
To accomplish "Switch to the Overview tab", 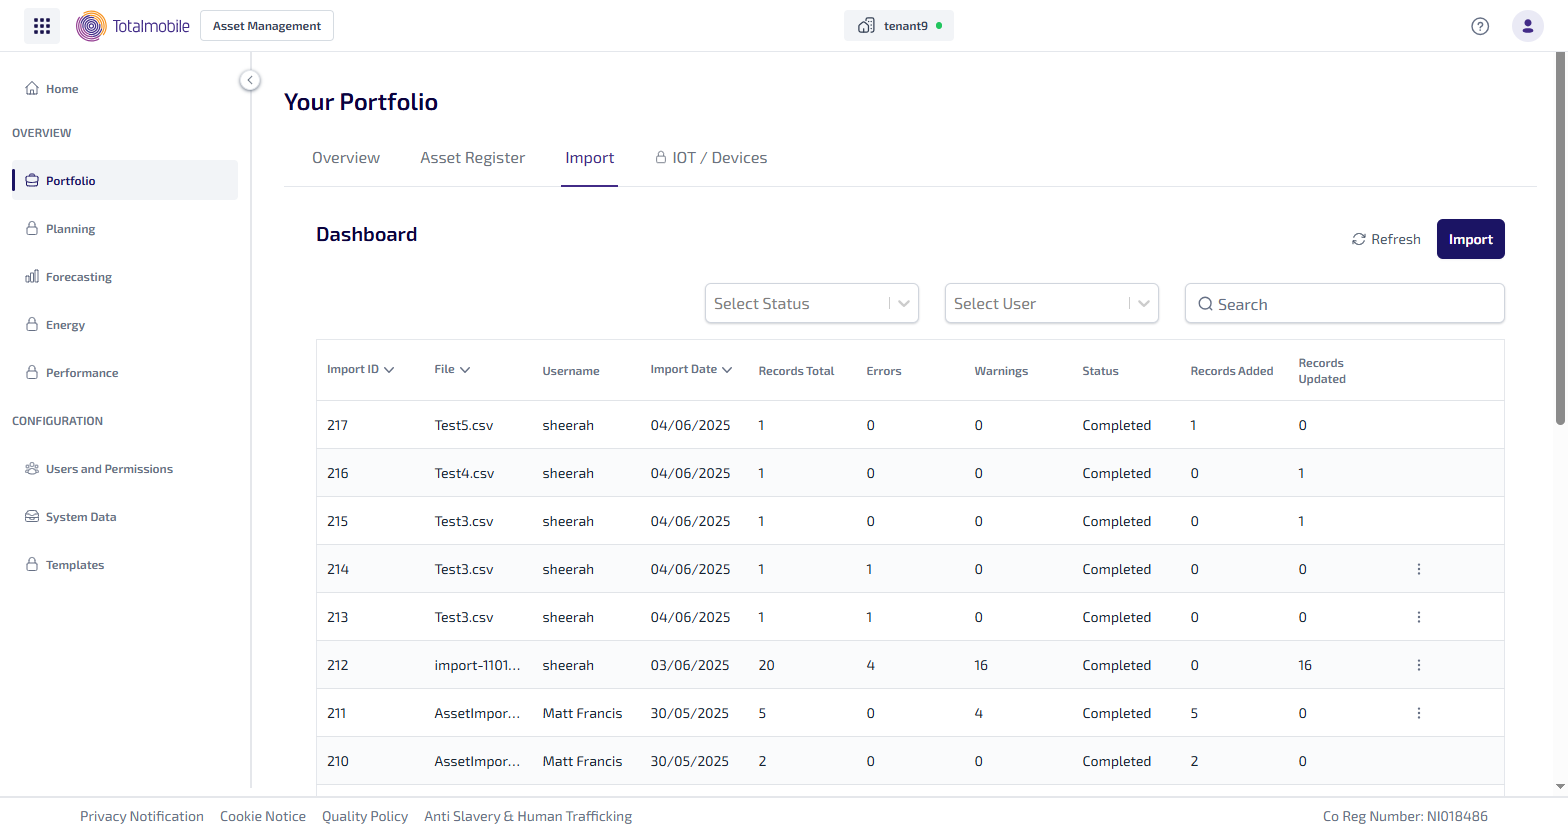I will click(x=346, y=158).
